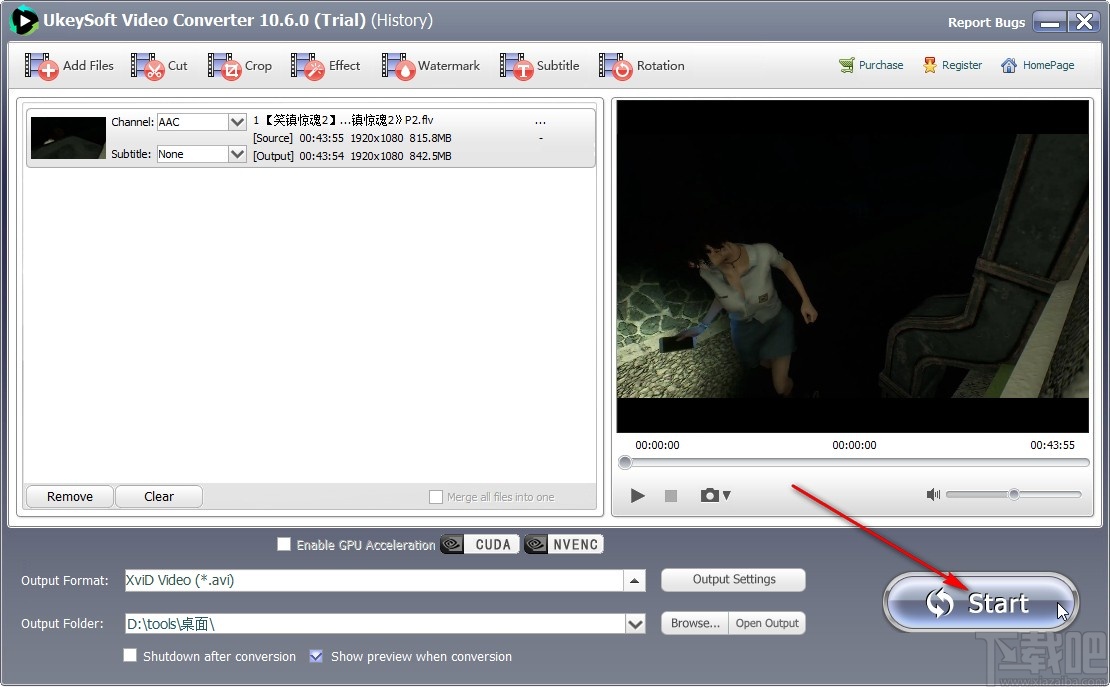Remove the selected file
The height and width of the screenshot is (687, 1110).
coord(69,496)
